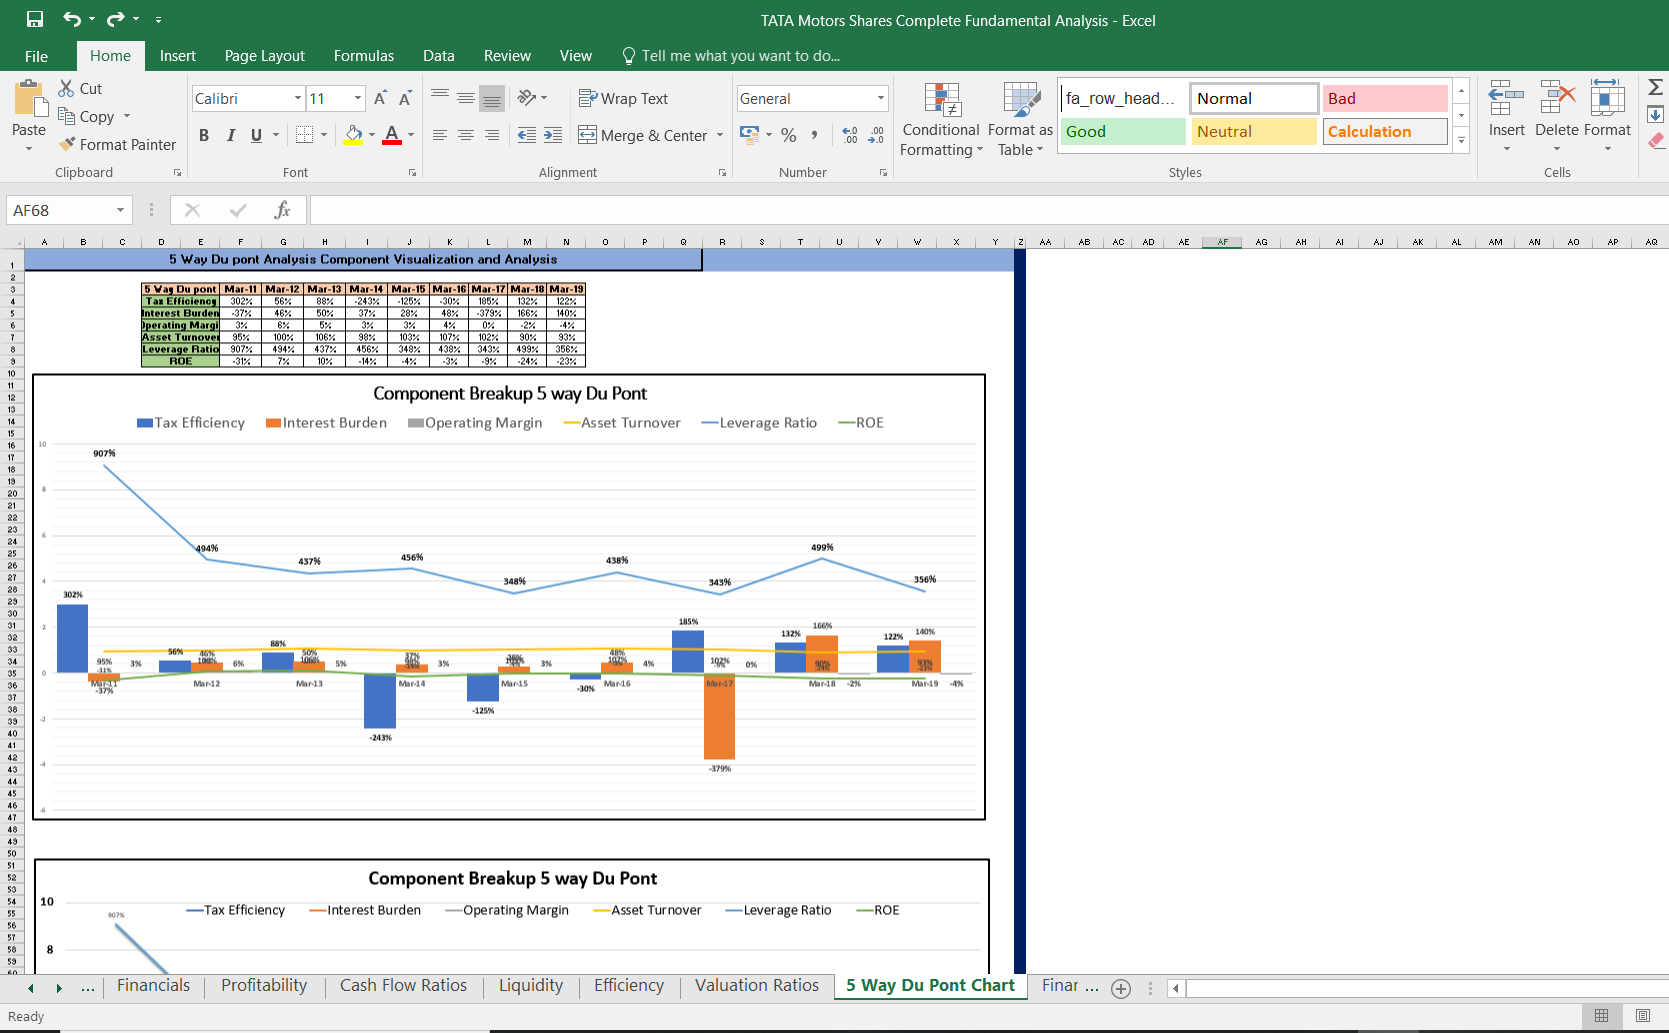Click the AutoSum sigma icon

1655,87
